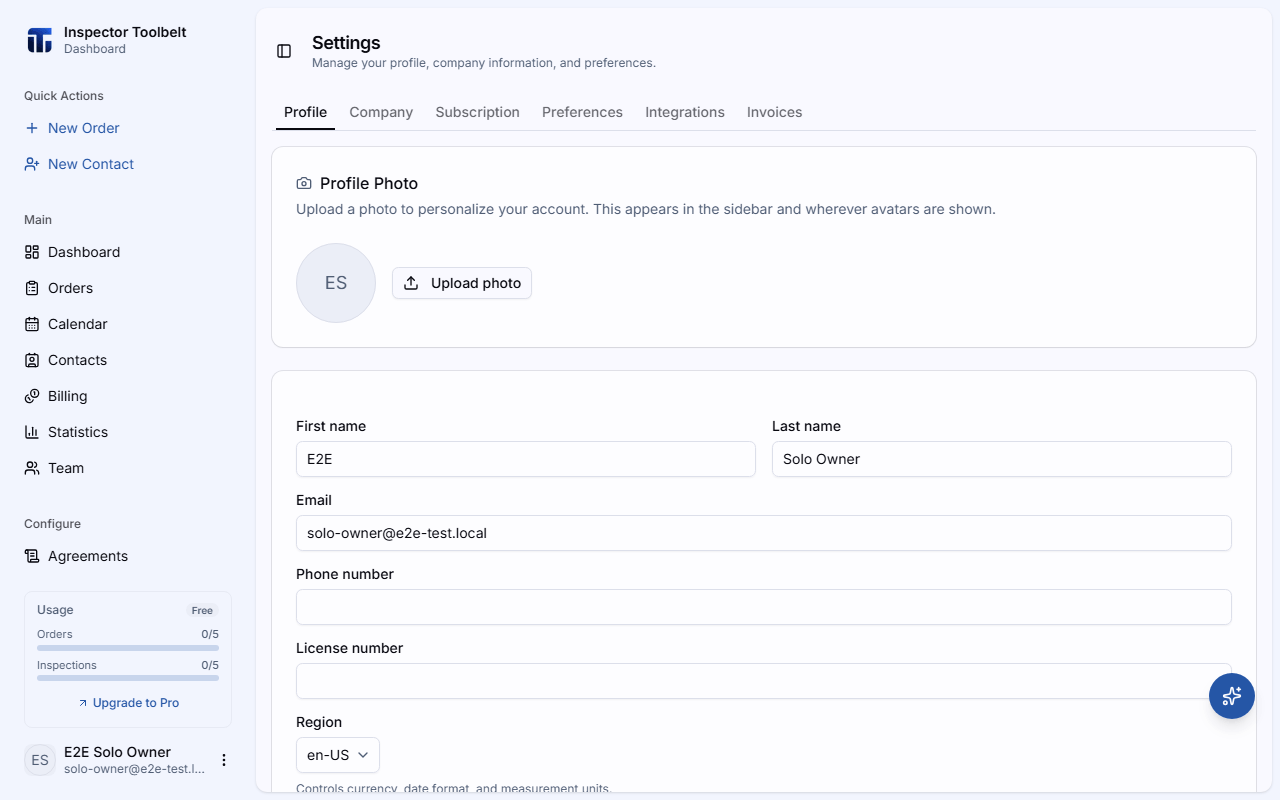This screenshot has height=800, width=1280.
Task: Click the E2E Solo Owner account name
Action: click(117, 752)
